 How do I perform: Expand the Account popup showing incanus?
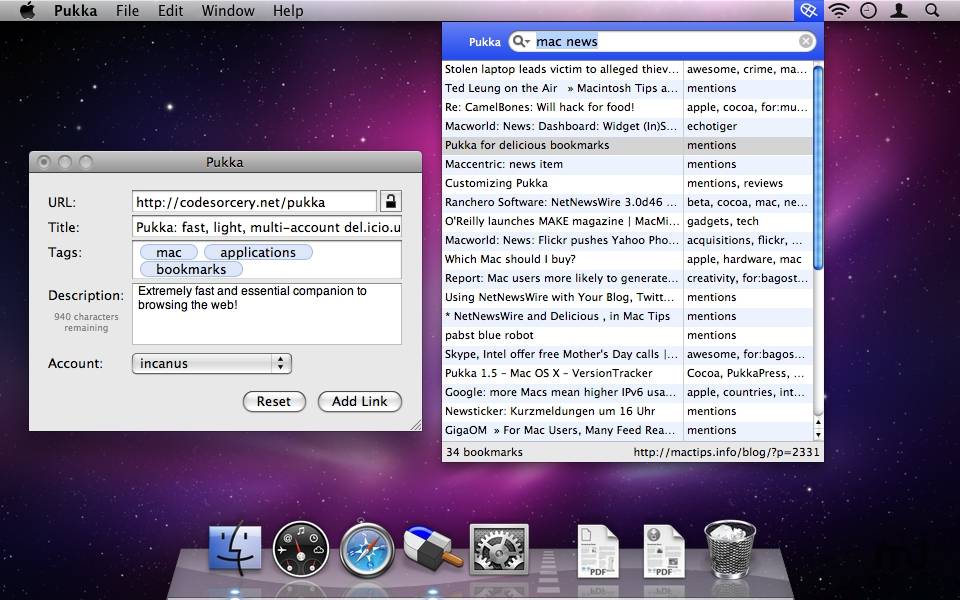211,363
